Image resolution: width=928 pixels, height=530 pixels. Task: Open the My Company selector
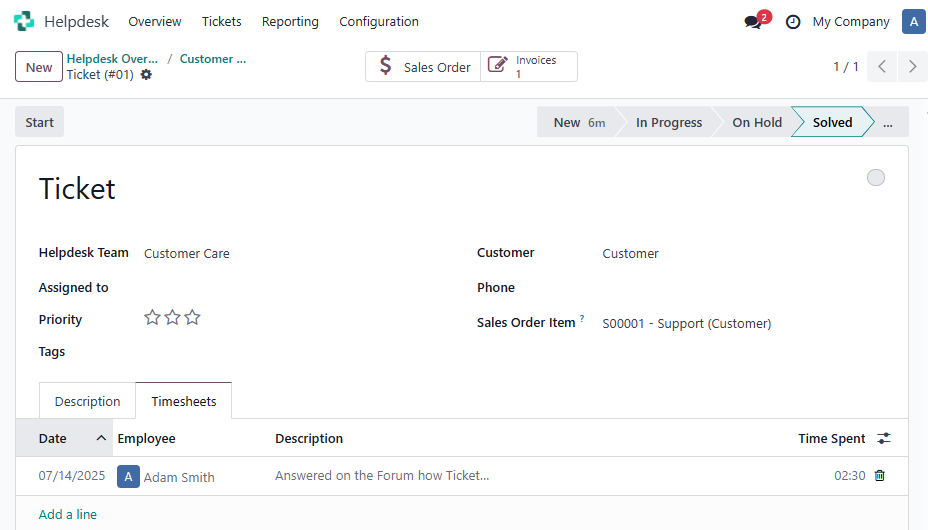[x=850, y=22]
